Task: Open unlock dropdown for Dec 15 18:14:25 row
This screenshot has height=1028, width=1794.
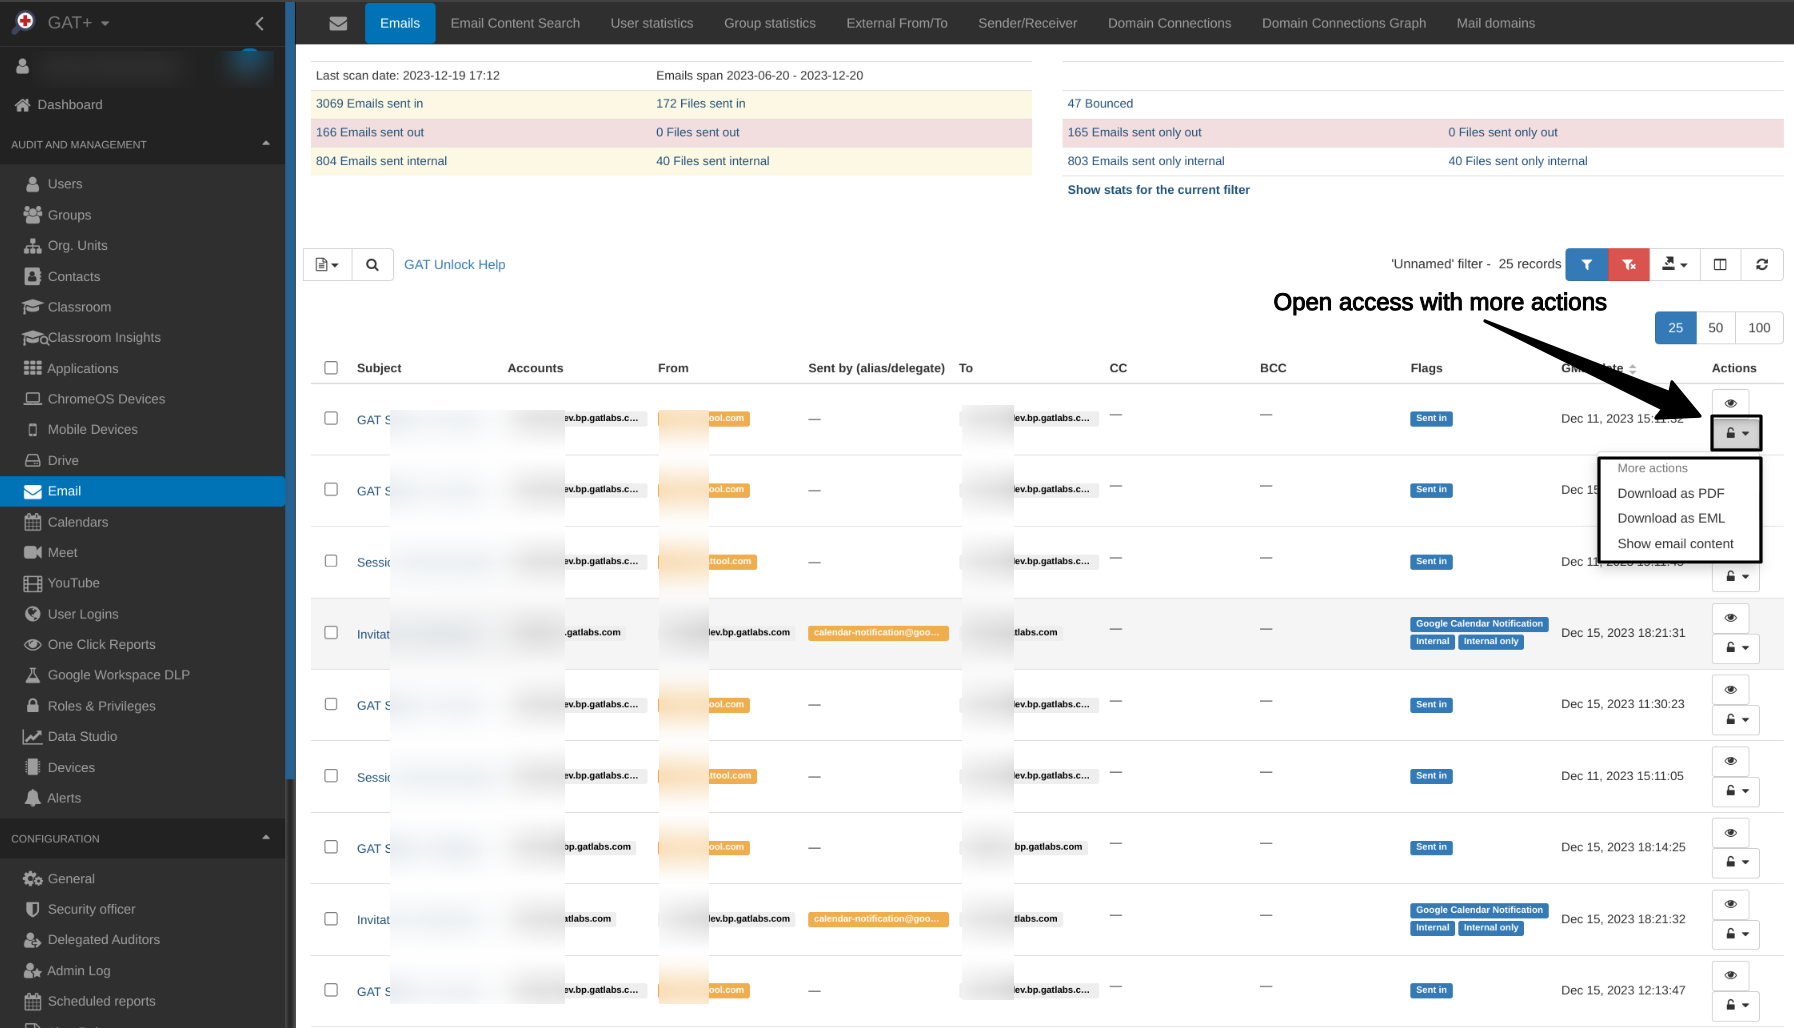Action: (1736, 862)
